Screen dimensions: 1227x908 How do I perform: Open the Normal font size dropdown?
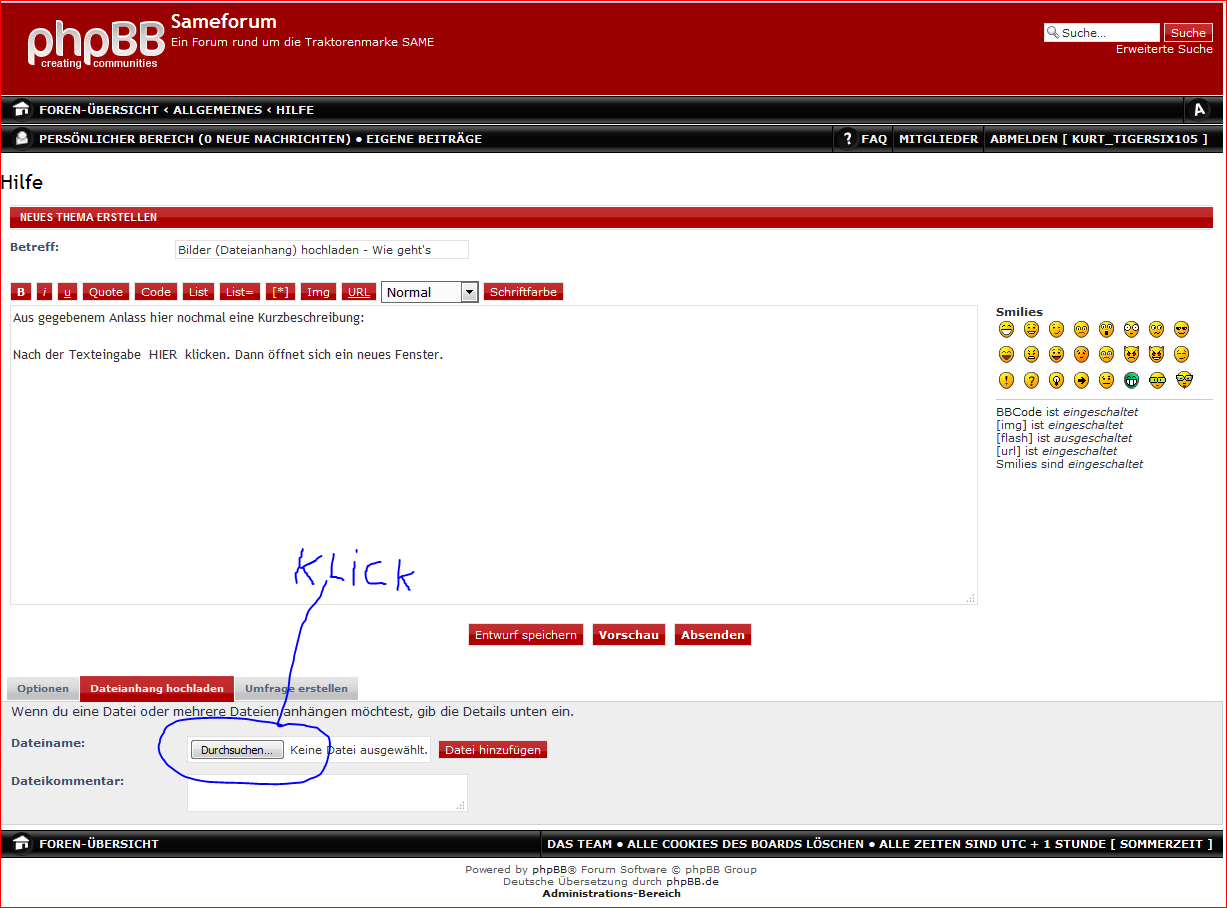click(430, 292)
